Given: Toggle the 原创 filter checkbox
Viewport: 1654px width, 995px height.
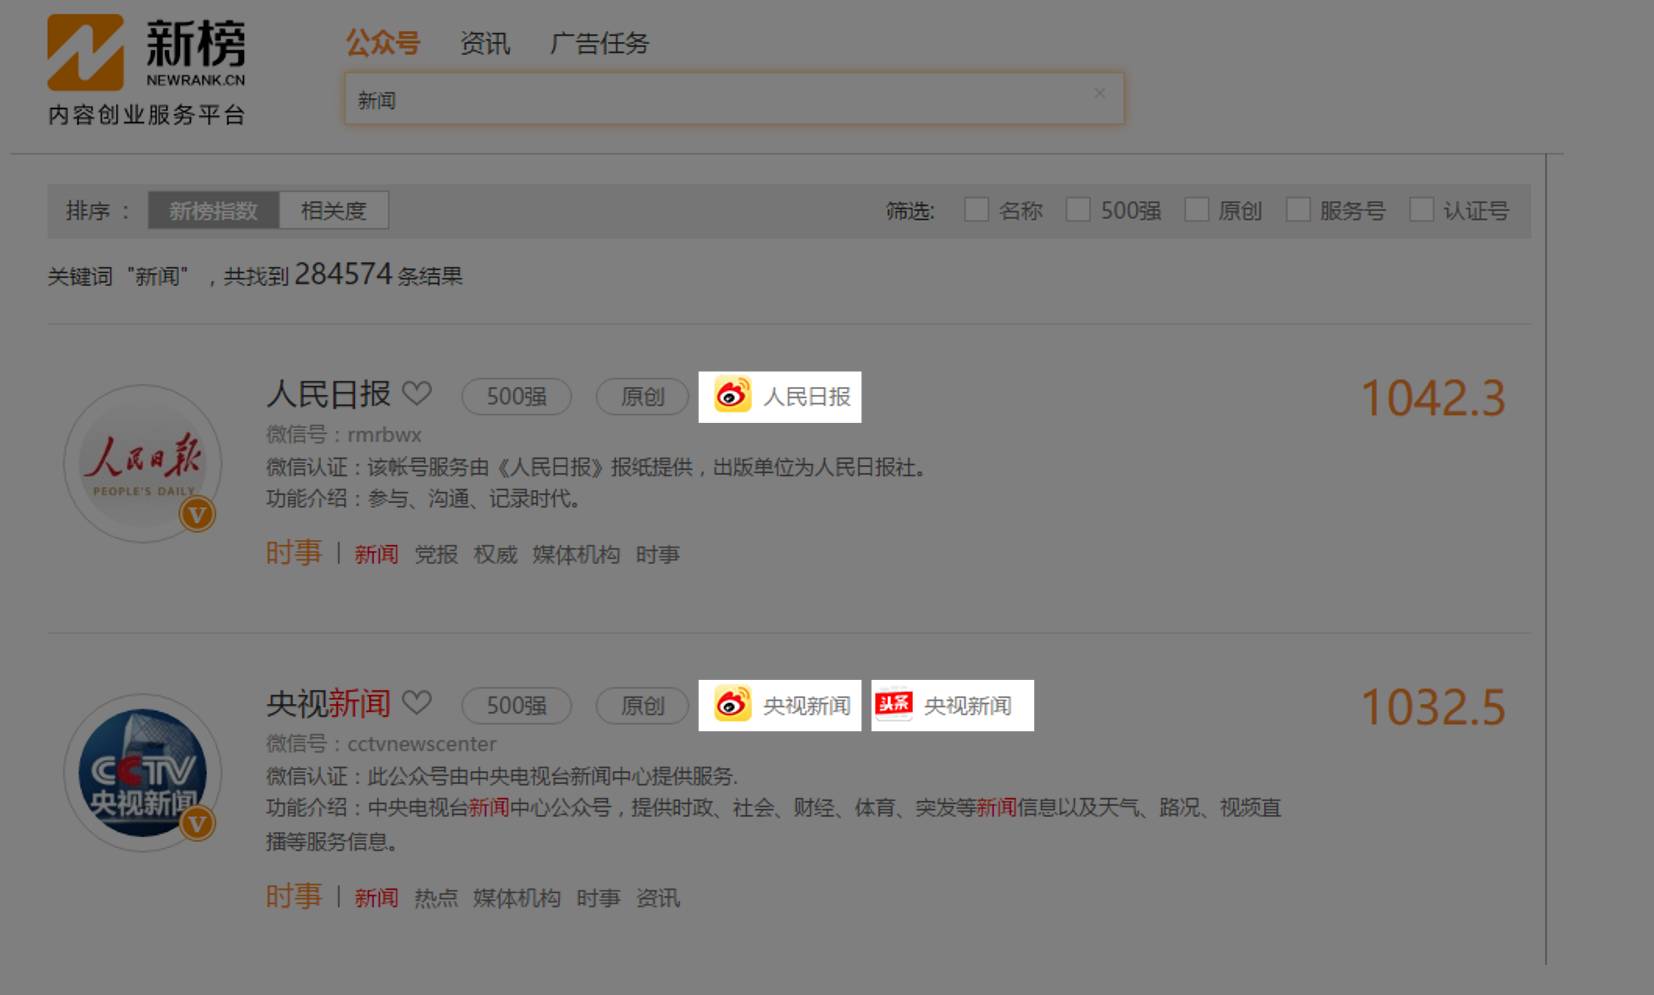Looking at the screenshot, I should tap(1196, 210).
